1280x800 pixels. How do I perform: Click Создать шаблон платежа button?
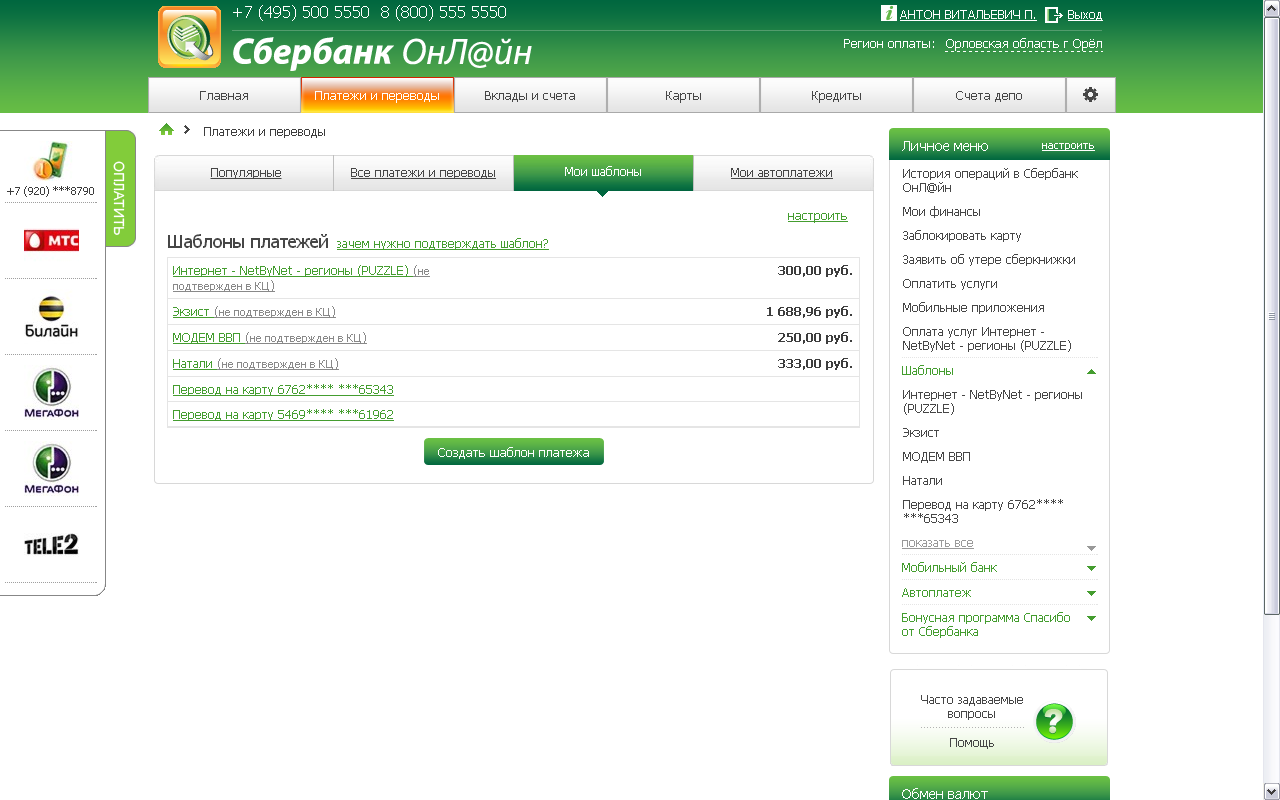[x=514, y=452]
